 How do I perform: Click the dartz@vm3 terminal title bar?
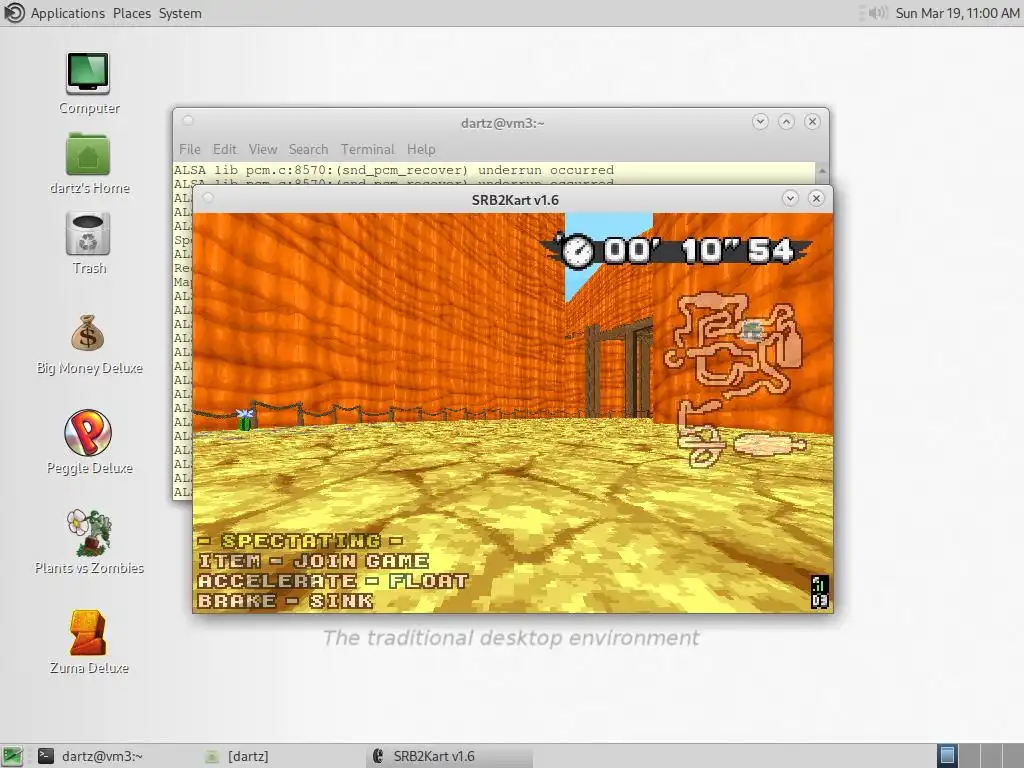click(502, 123)
